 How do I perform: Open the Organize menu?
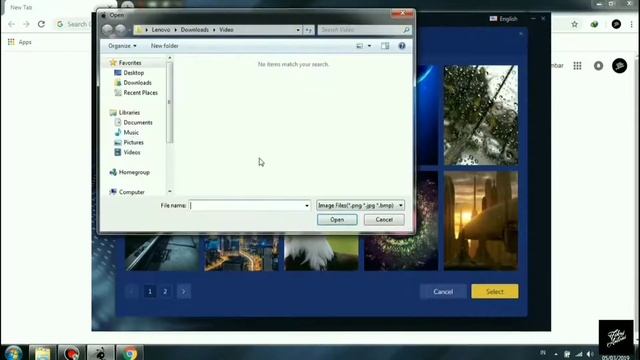coord(122,46)
